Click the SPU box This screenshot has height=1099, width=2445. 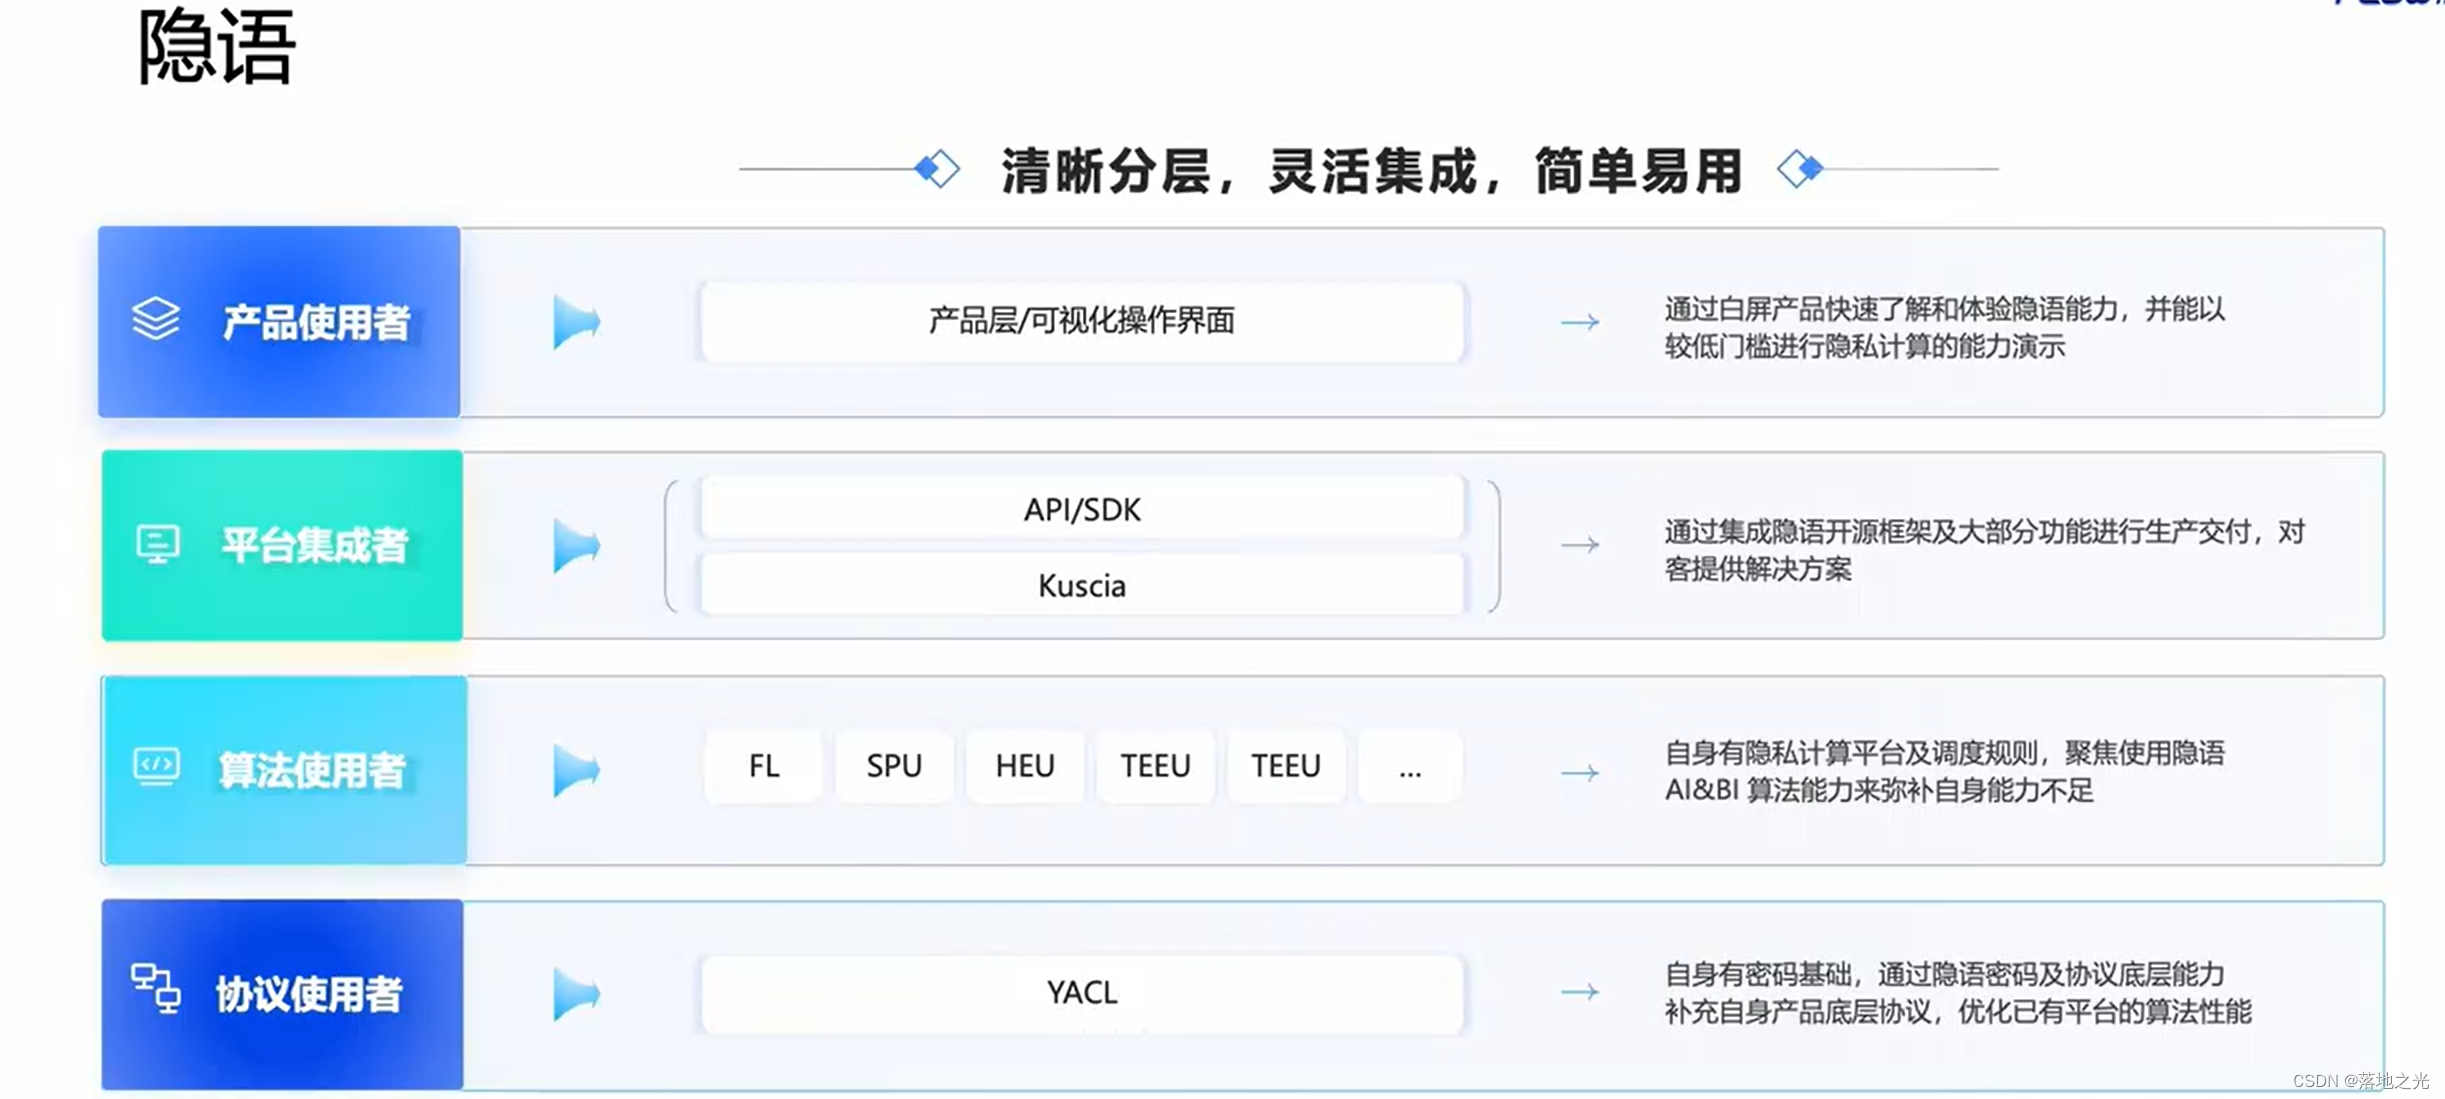click(894, 766)
